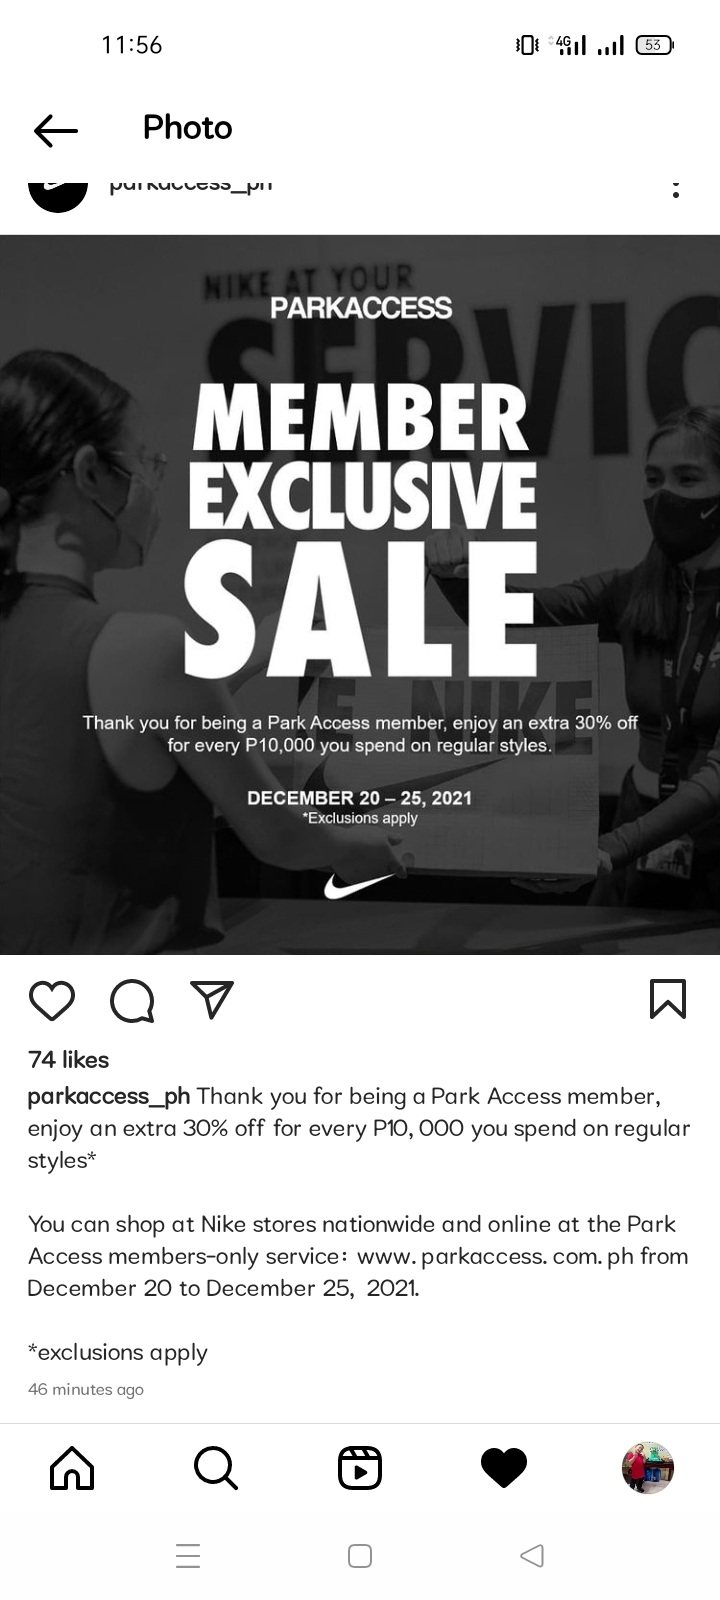Image resolution: width=720 pixels, height=1600 pixels.
Task: Save post with the bookmark icon
Action: 668,998
